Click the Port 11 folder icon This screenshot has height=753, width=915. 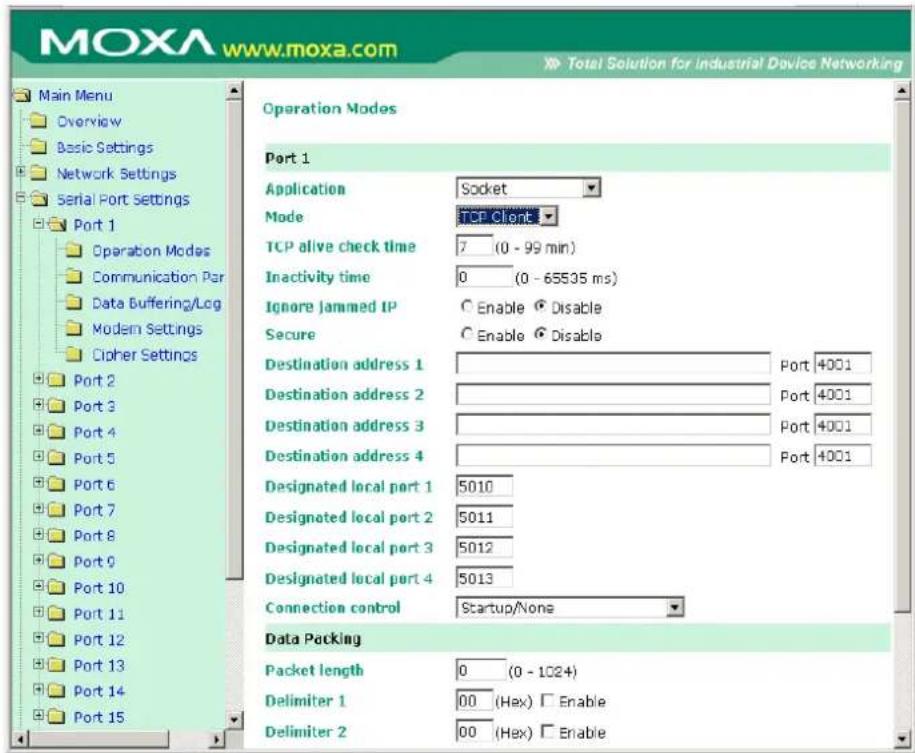coord(56,614)
